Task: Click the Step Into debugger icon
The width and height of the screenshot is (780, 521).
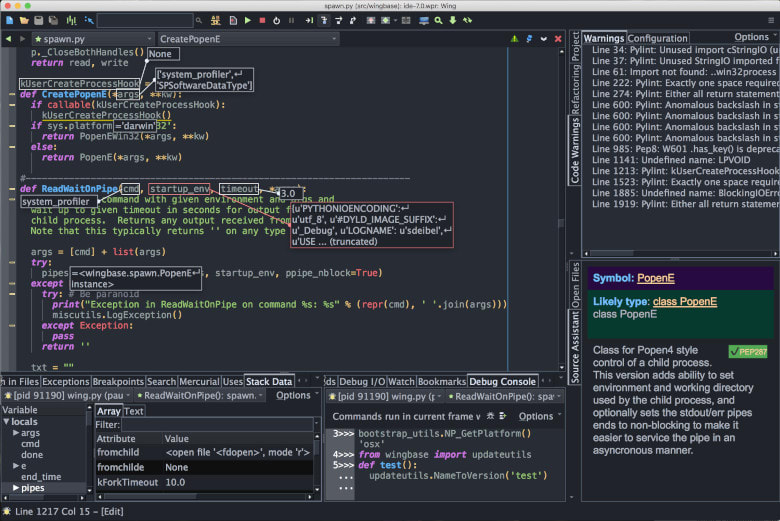Action: pyautogui.click(x=323, y=20)
